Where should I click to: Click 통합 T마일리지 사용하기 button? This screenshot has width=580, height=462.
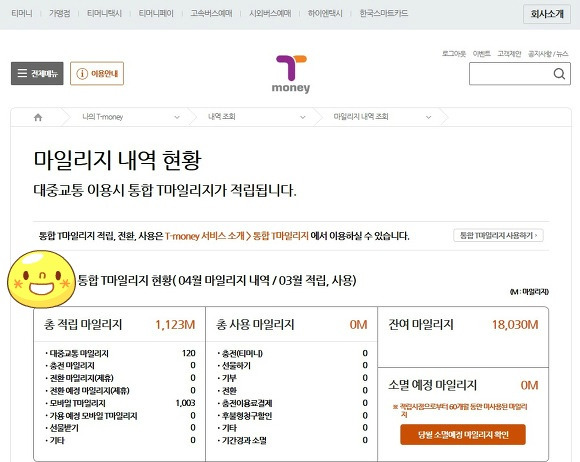[498, 235]
